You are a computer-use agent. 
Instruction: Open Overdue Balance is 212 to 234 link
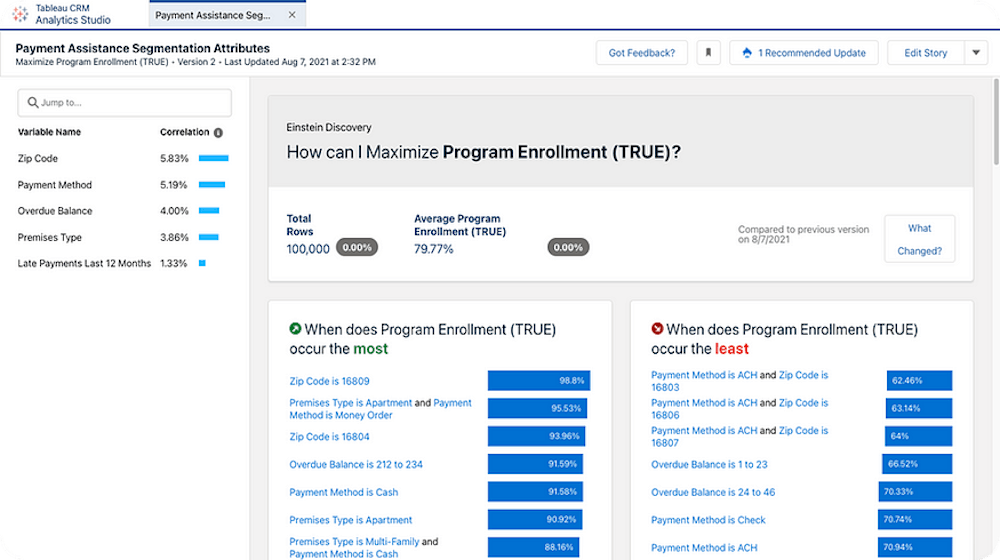(x=356, y=465)
